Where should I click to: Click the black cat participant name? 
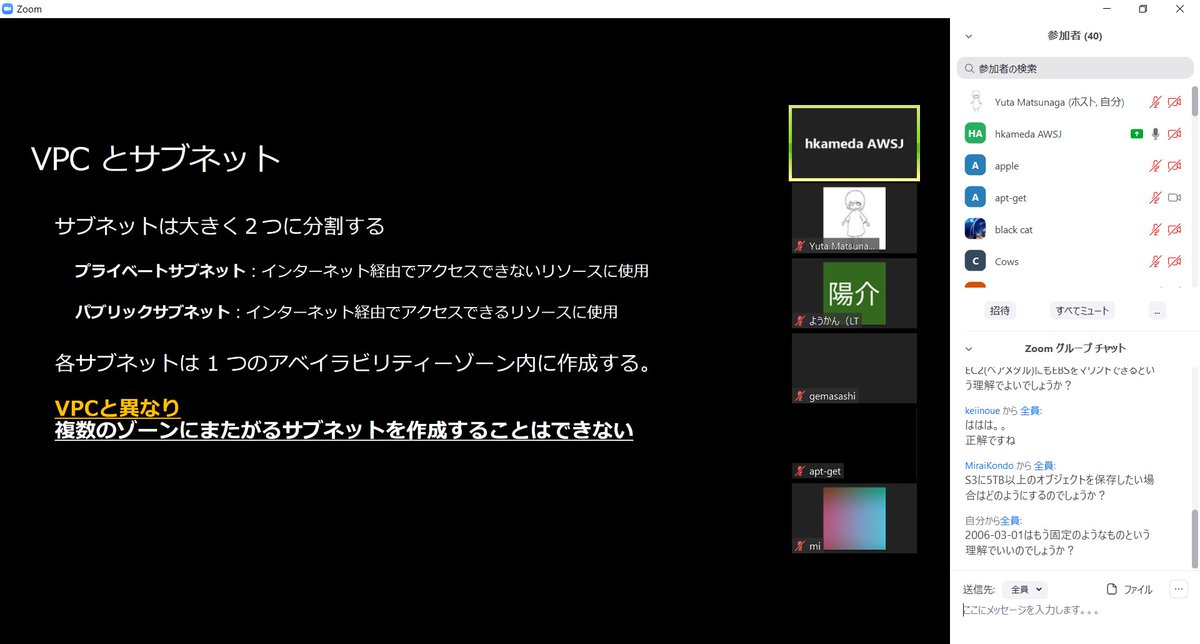pyautogui.click(x=1013, y=230)
